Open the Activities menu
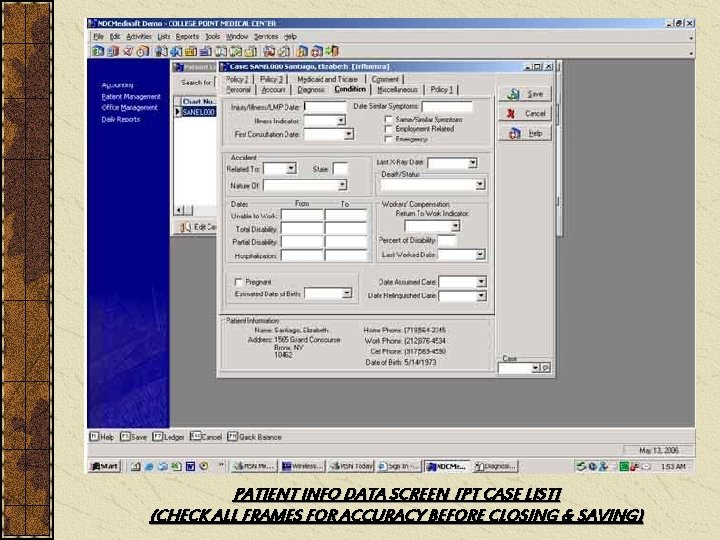The image size is (720, 540). click(139, 37)
